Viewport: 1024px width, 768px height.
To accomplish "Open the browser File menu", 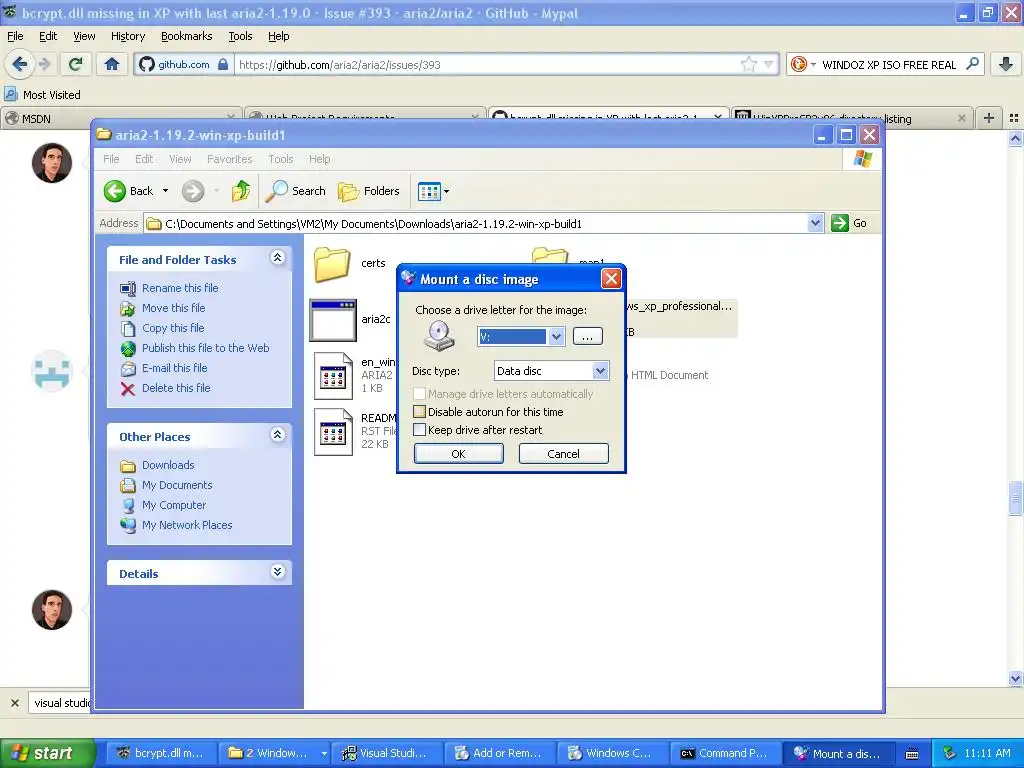I will (x=15, y=36).
